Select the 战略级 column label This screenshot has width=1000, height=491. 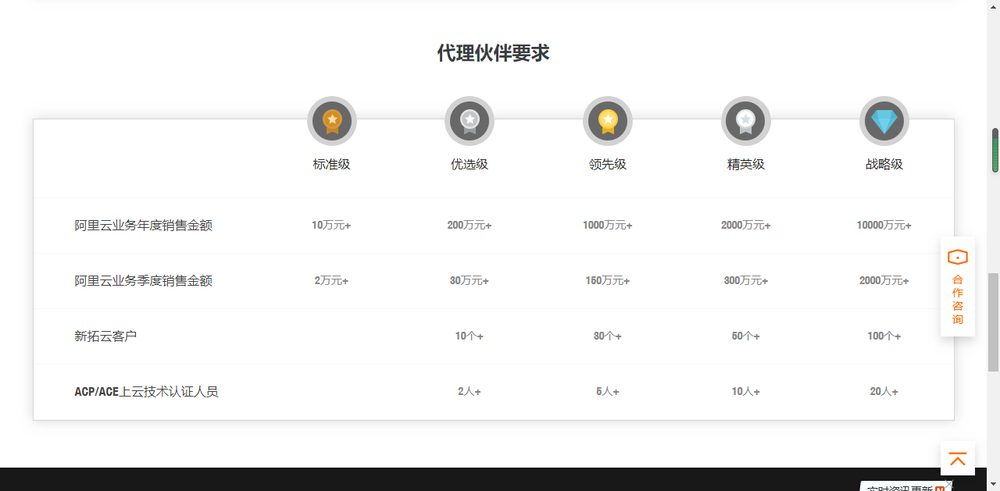tap(884, 165)
